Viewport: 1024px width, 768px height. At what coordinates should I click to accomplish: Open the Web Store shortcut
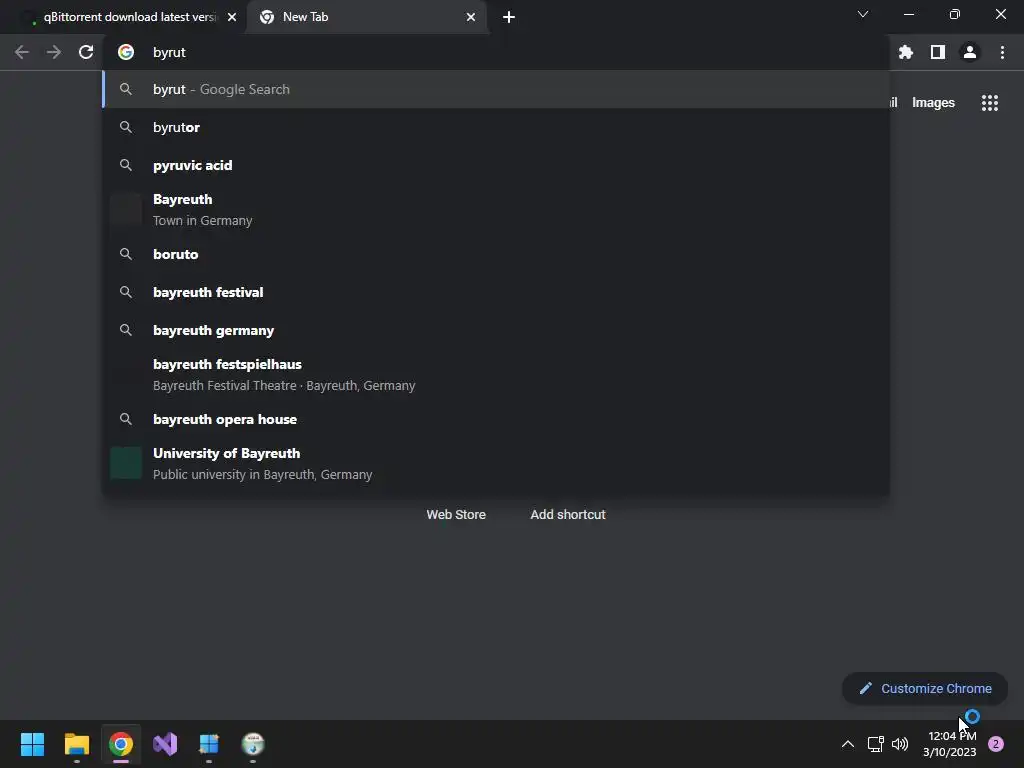pos(456,515)
